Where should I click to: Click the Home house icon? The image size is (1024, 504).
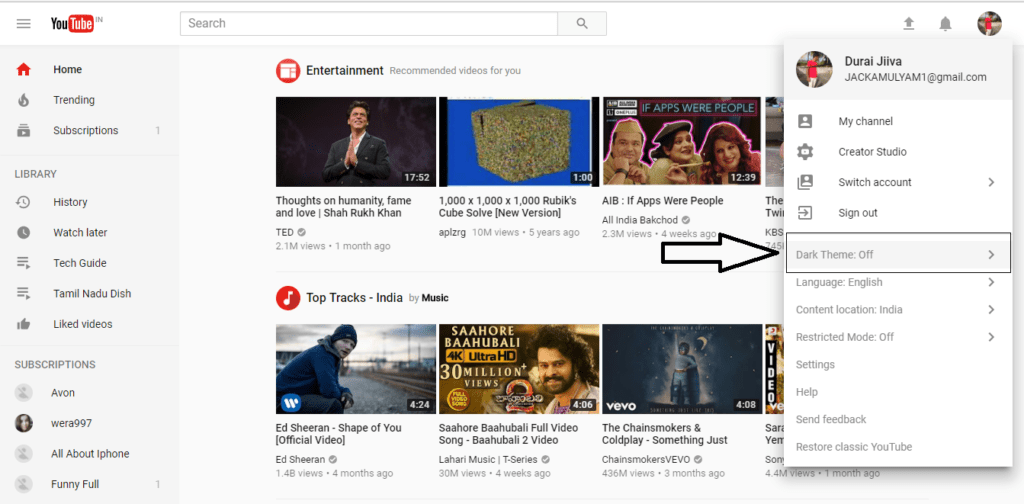(24, 69)
